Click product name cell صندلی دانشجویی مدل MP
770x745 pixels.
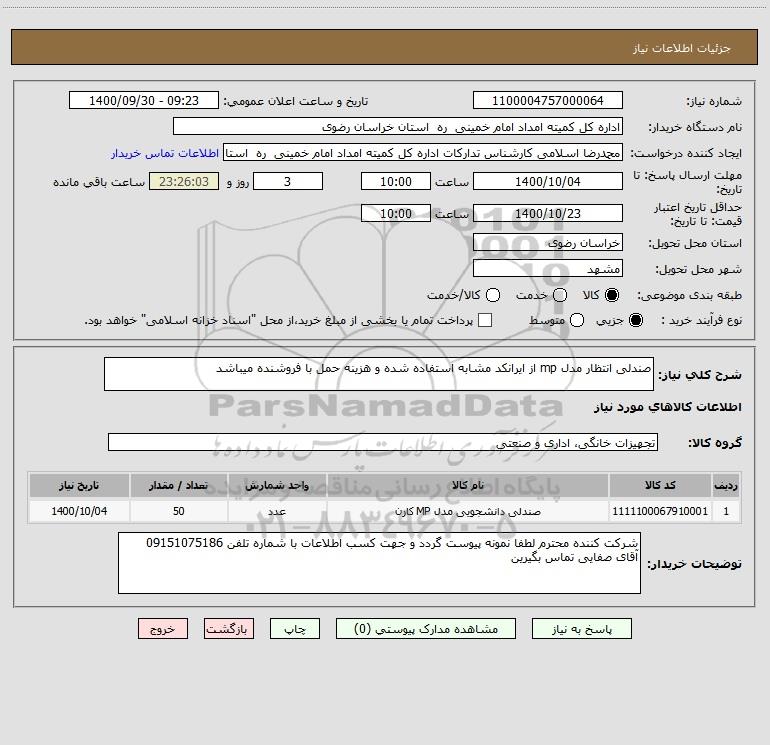coord(468,511)
